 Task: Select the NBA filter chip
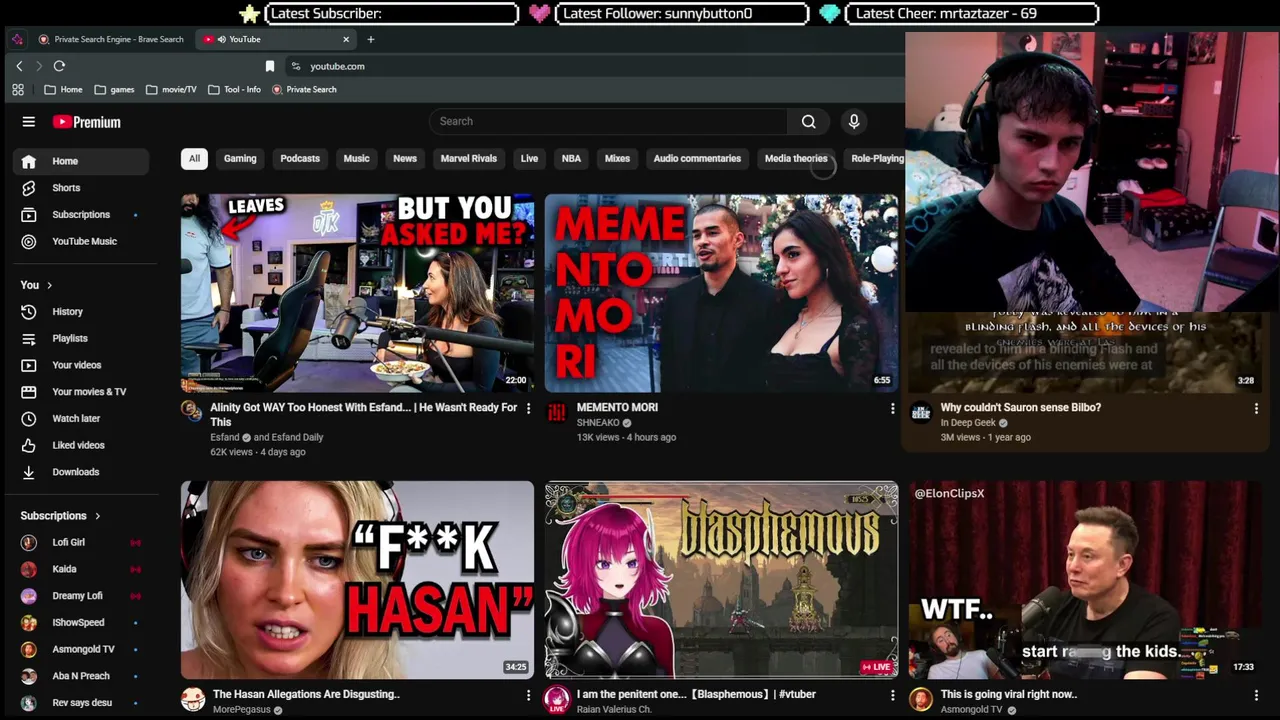pyautogui.click(x=571, y=159)
